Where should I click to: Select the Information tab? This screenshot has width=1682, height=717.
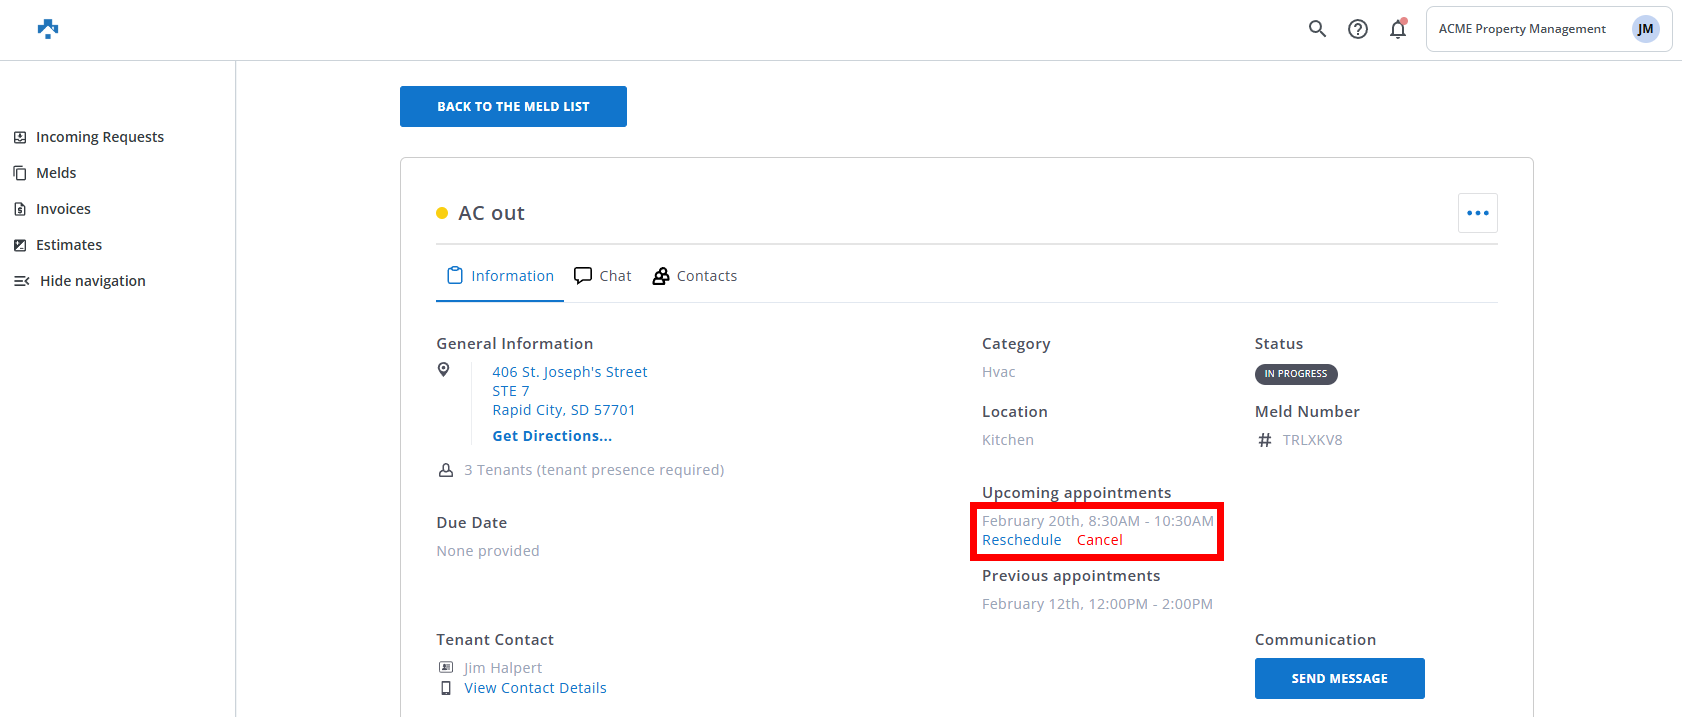(500, 276)
